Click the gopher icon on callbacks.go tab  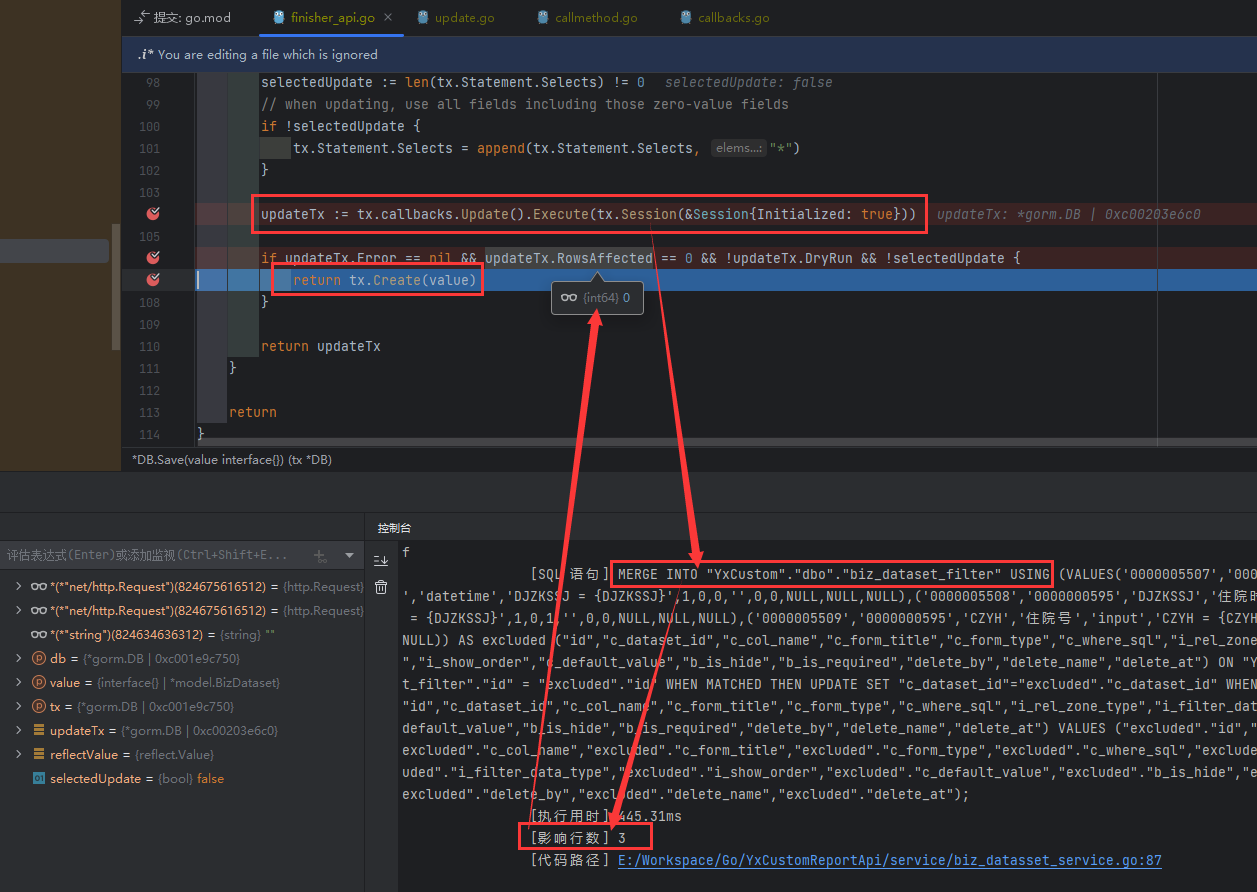(685, 17)
